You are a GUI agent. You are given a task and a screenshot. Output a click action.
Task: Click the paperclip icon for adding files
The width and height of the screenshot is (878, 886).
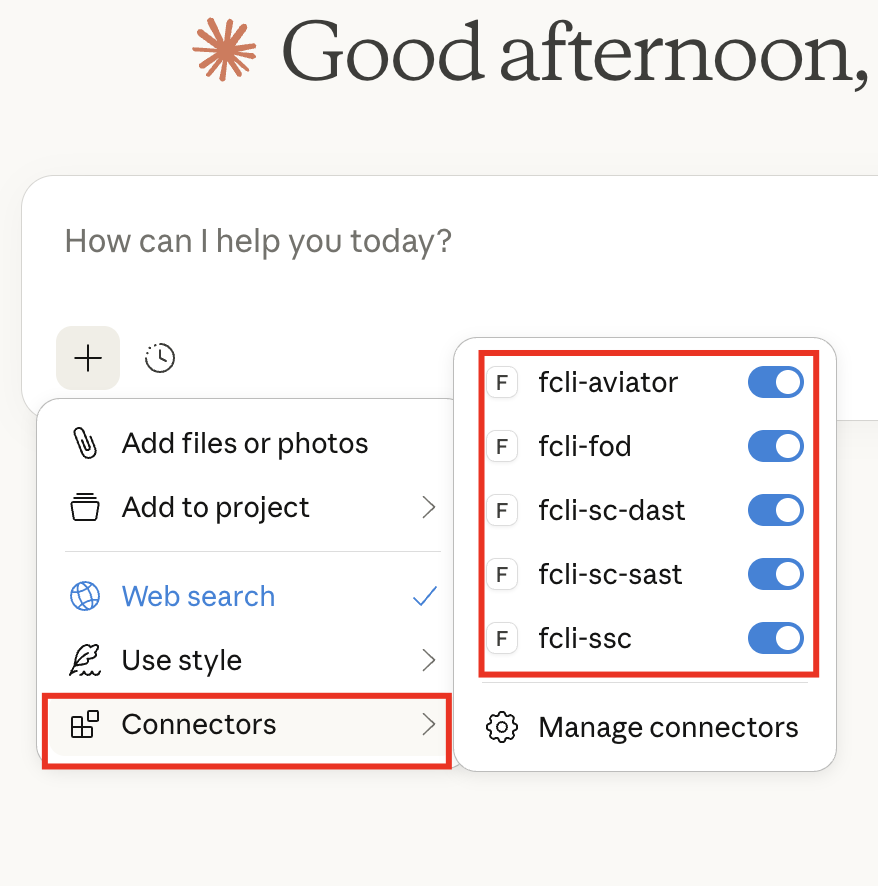click(85, 443)
